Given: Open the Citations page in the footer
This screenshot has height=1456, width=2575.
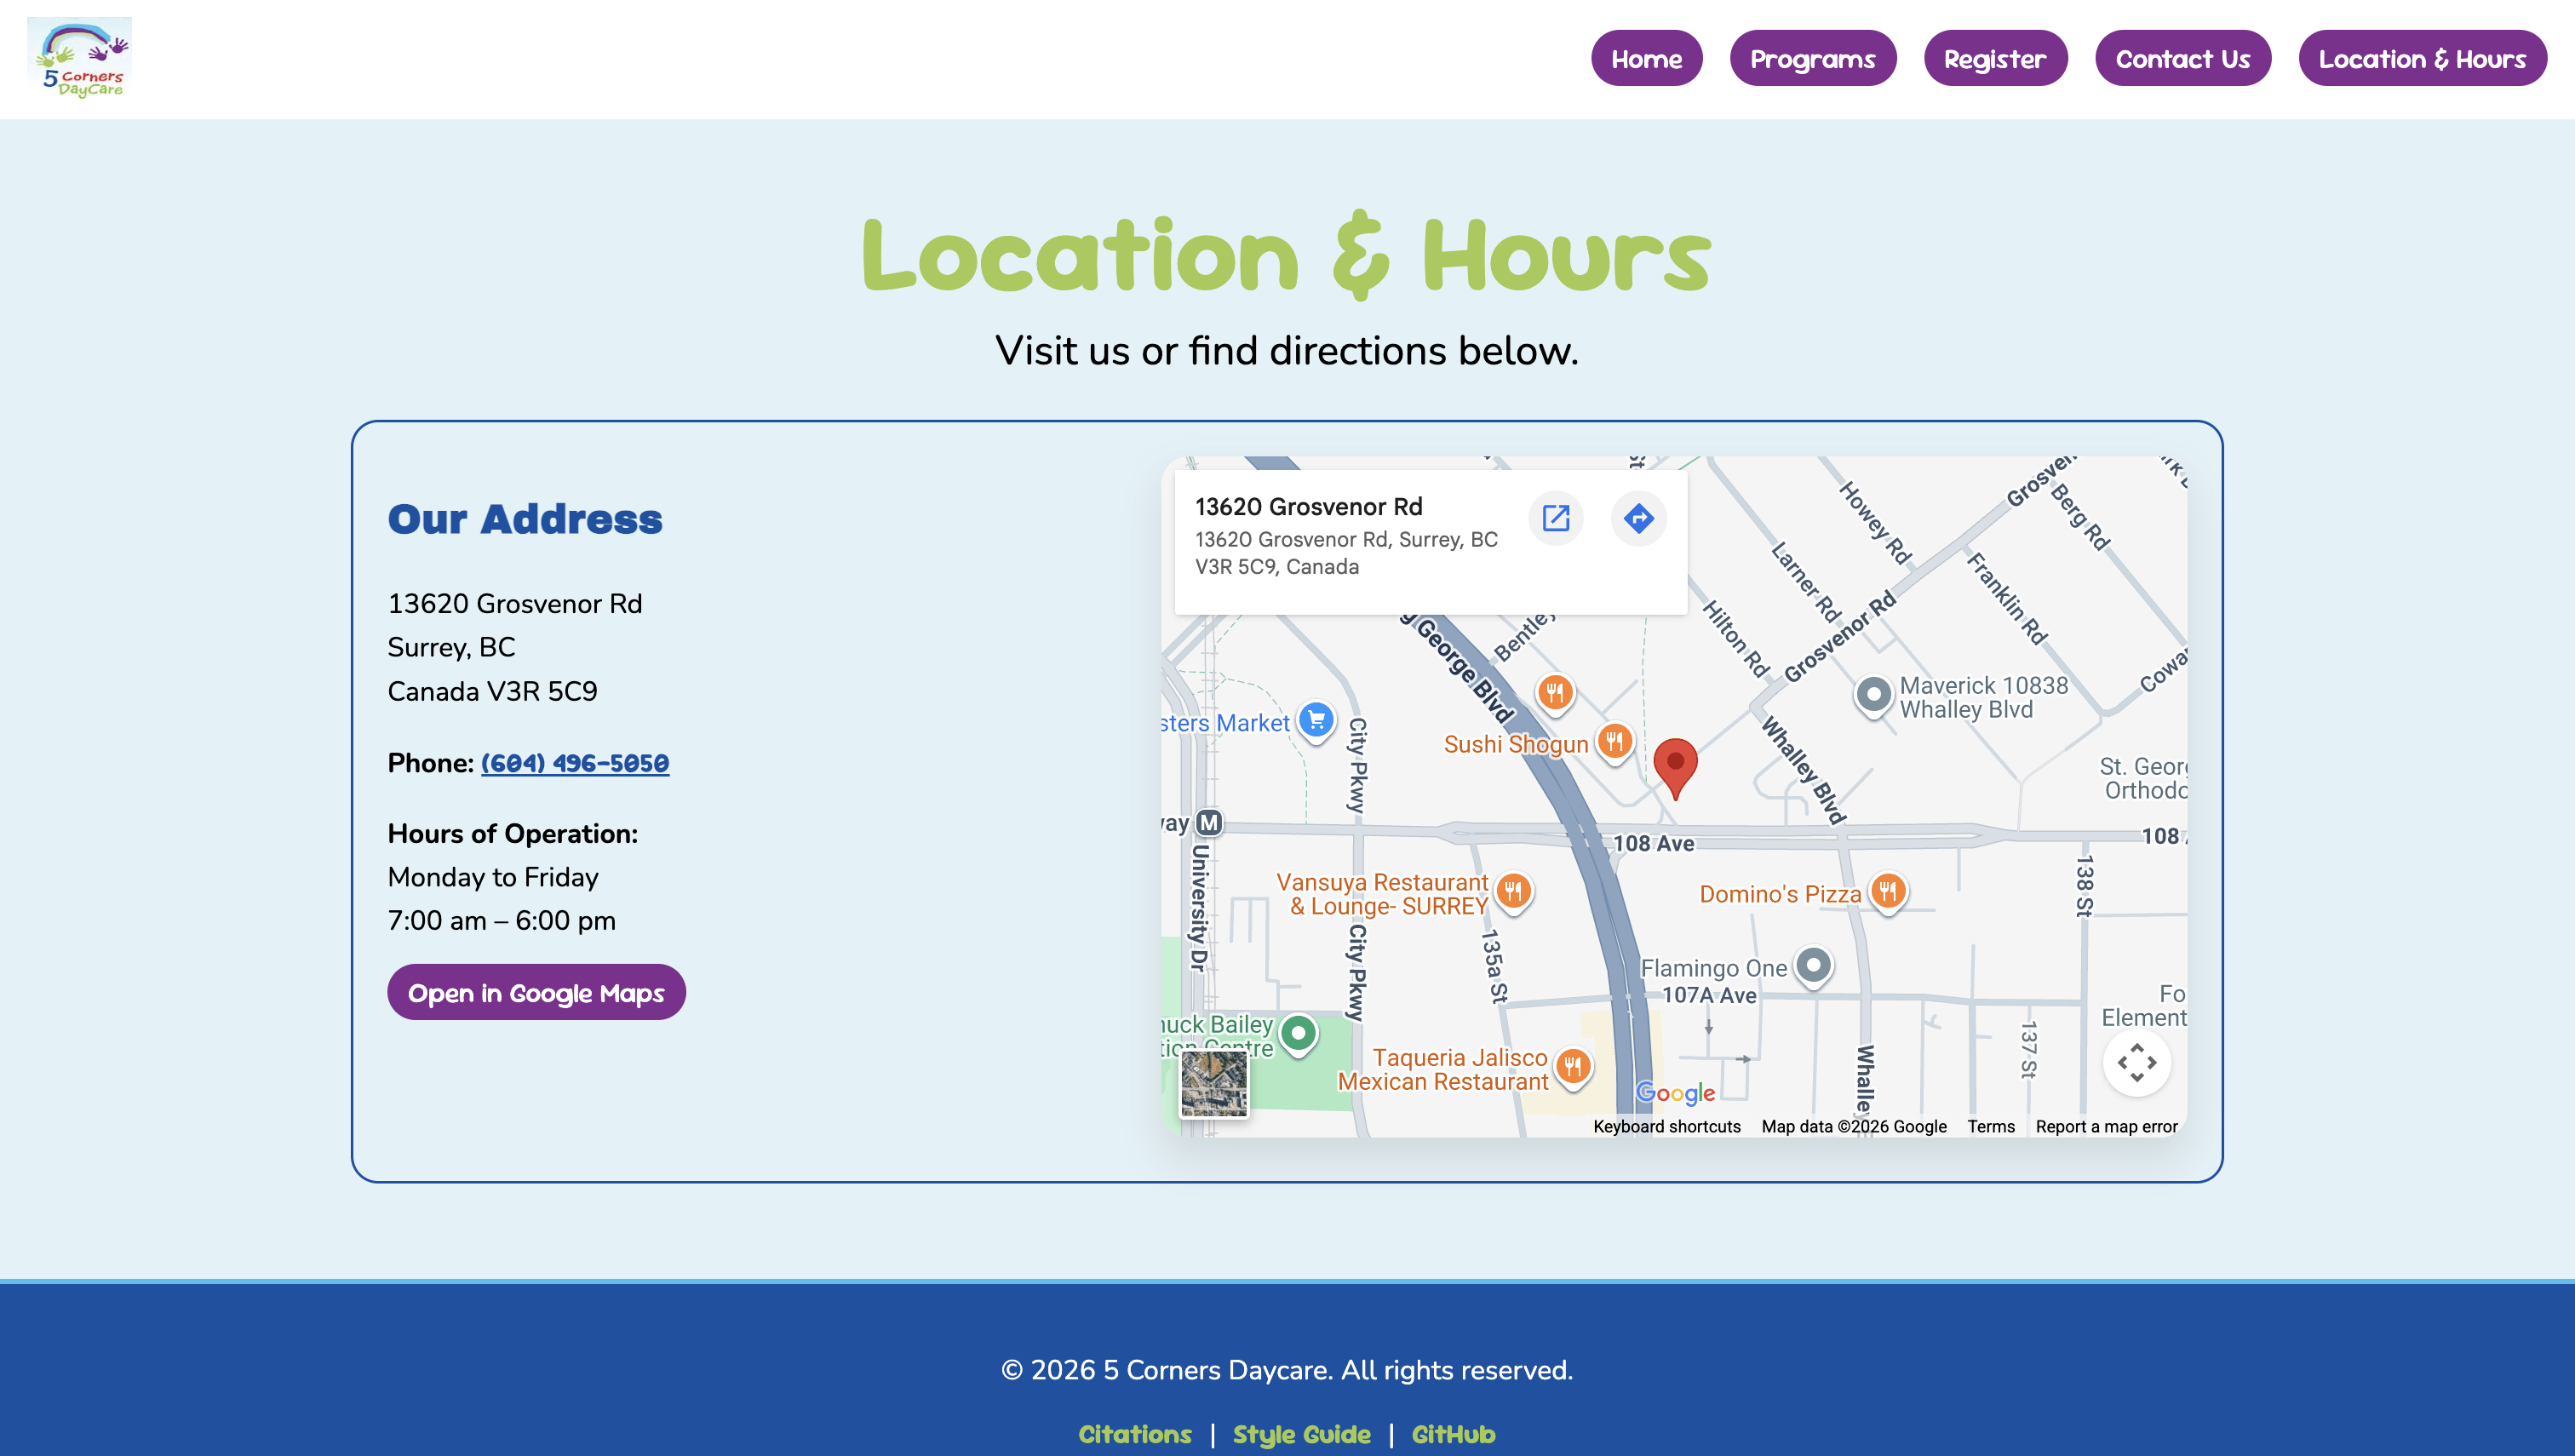Looking at the screenshot, I should click(1134, 1434).
